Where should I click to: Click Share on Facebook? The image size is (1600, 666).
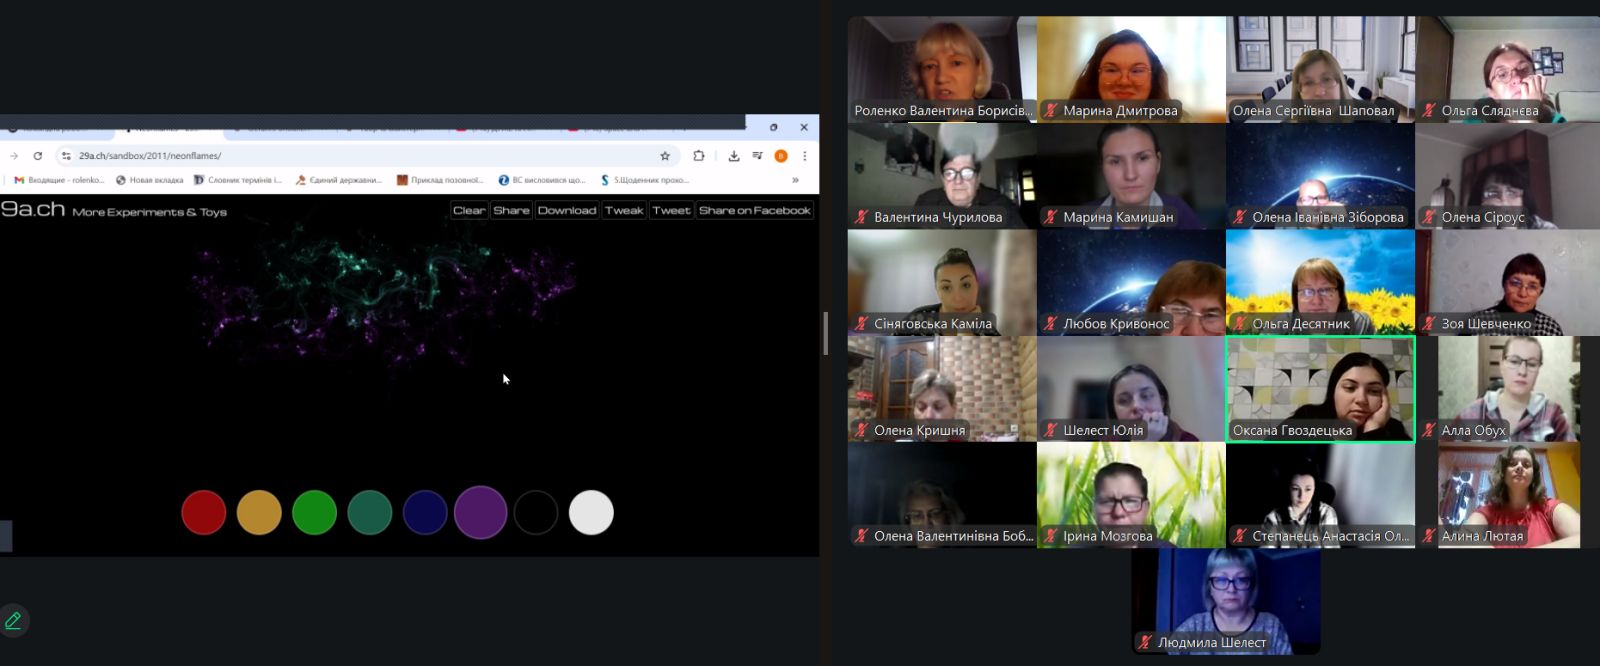point(754,210)
